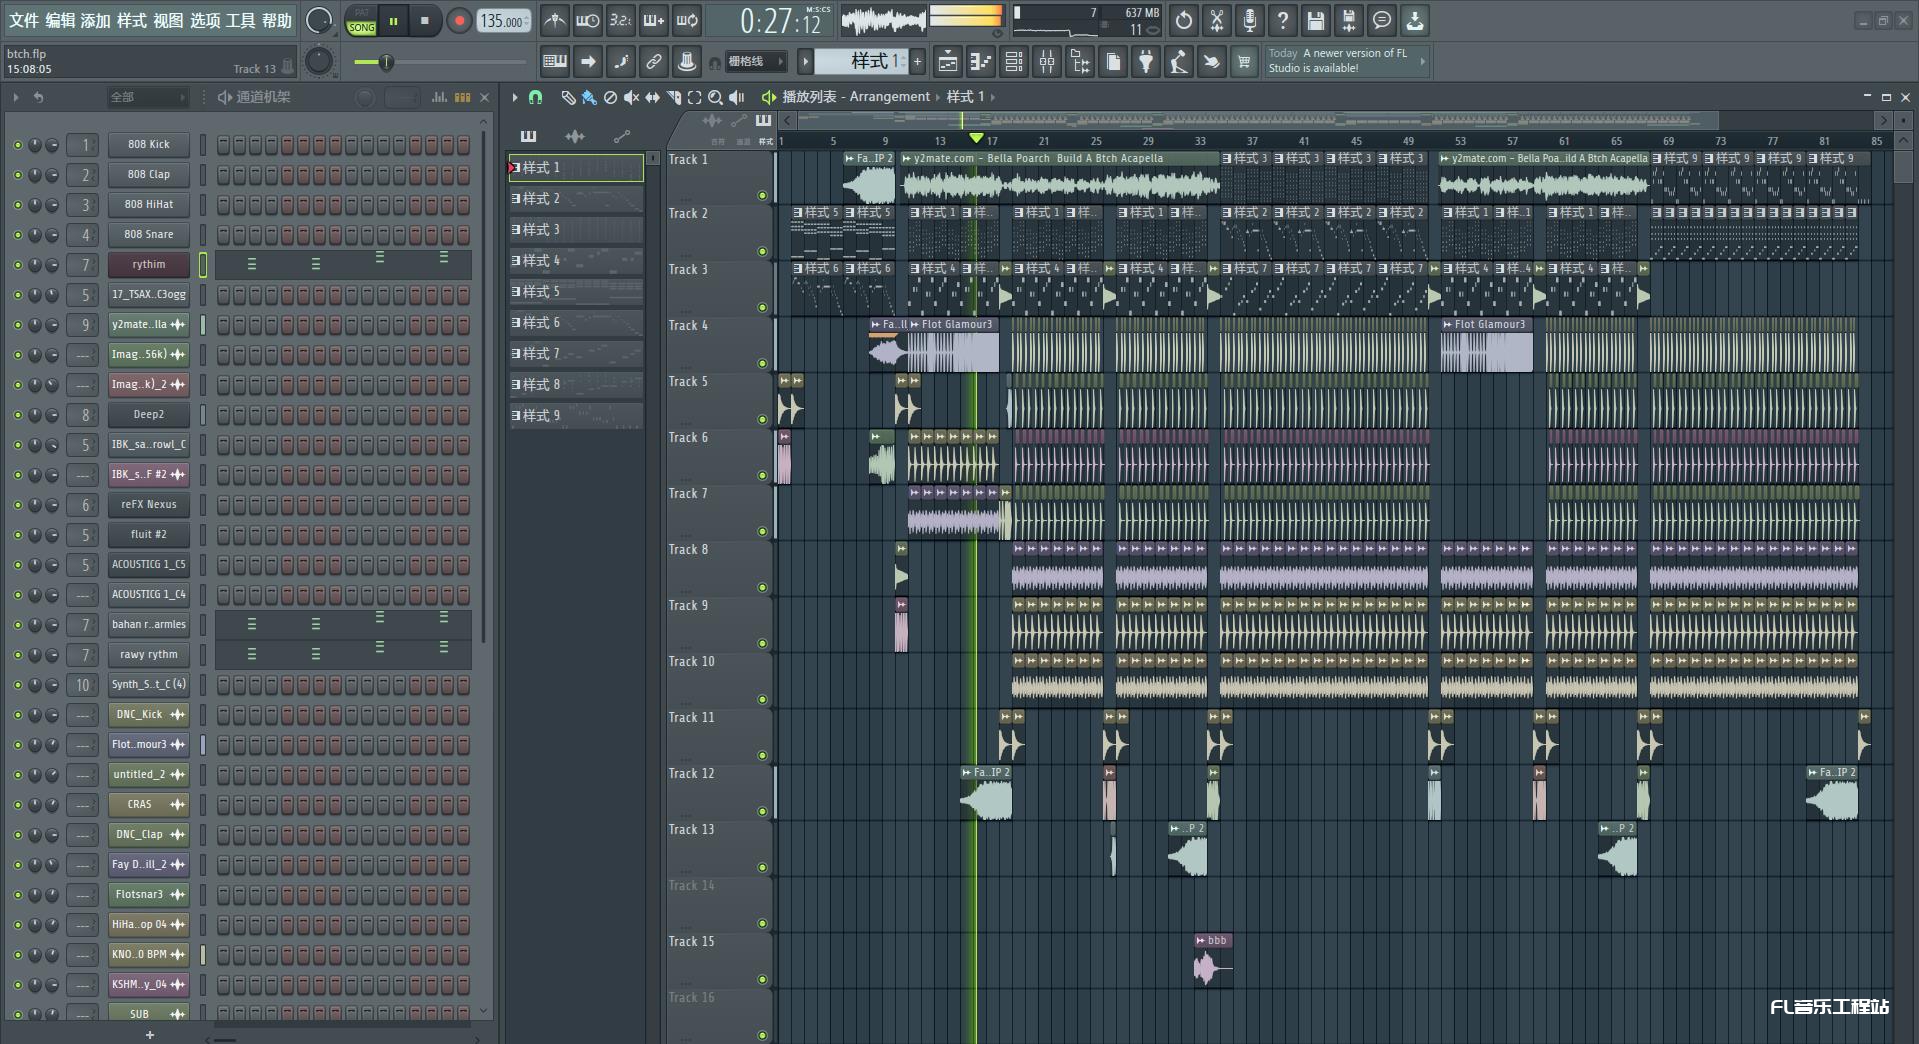Mute the reFX Nexus channel LED
The width and height of the screenshot is (1919, 1044).
coord(17,505)
